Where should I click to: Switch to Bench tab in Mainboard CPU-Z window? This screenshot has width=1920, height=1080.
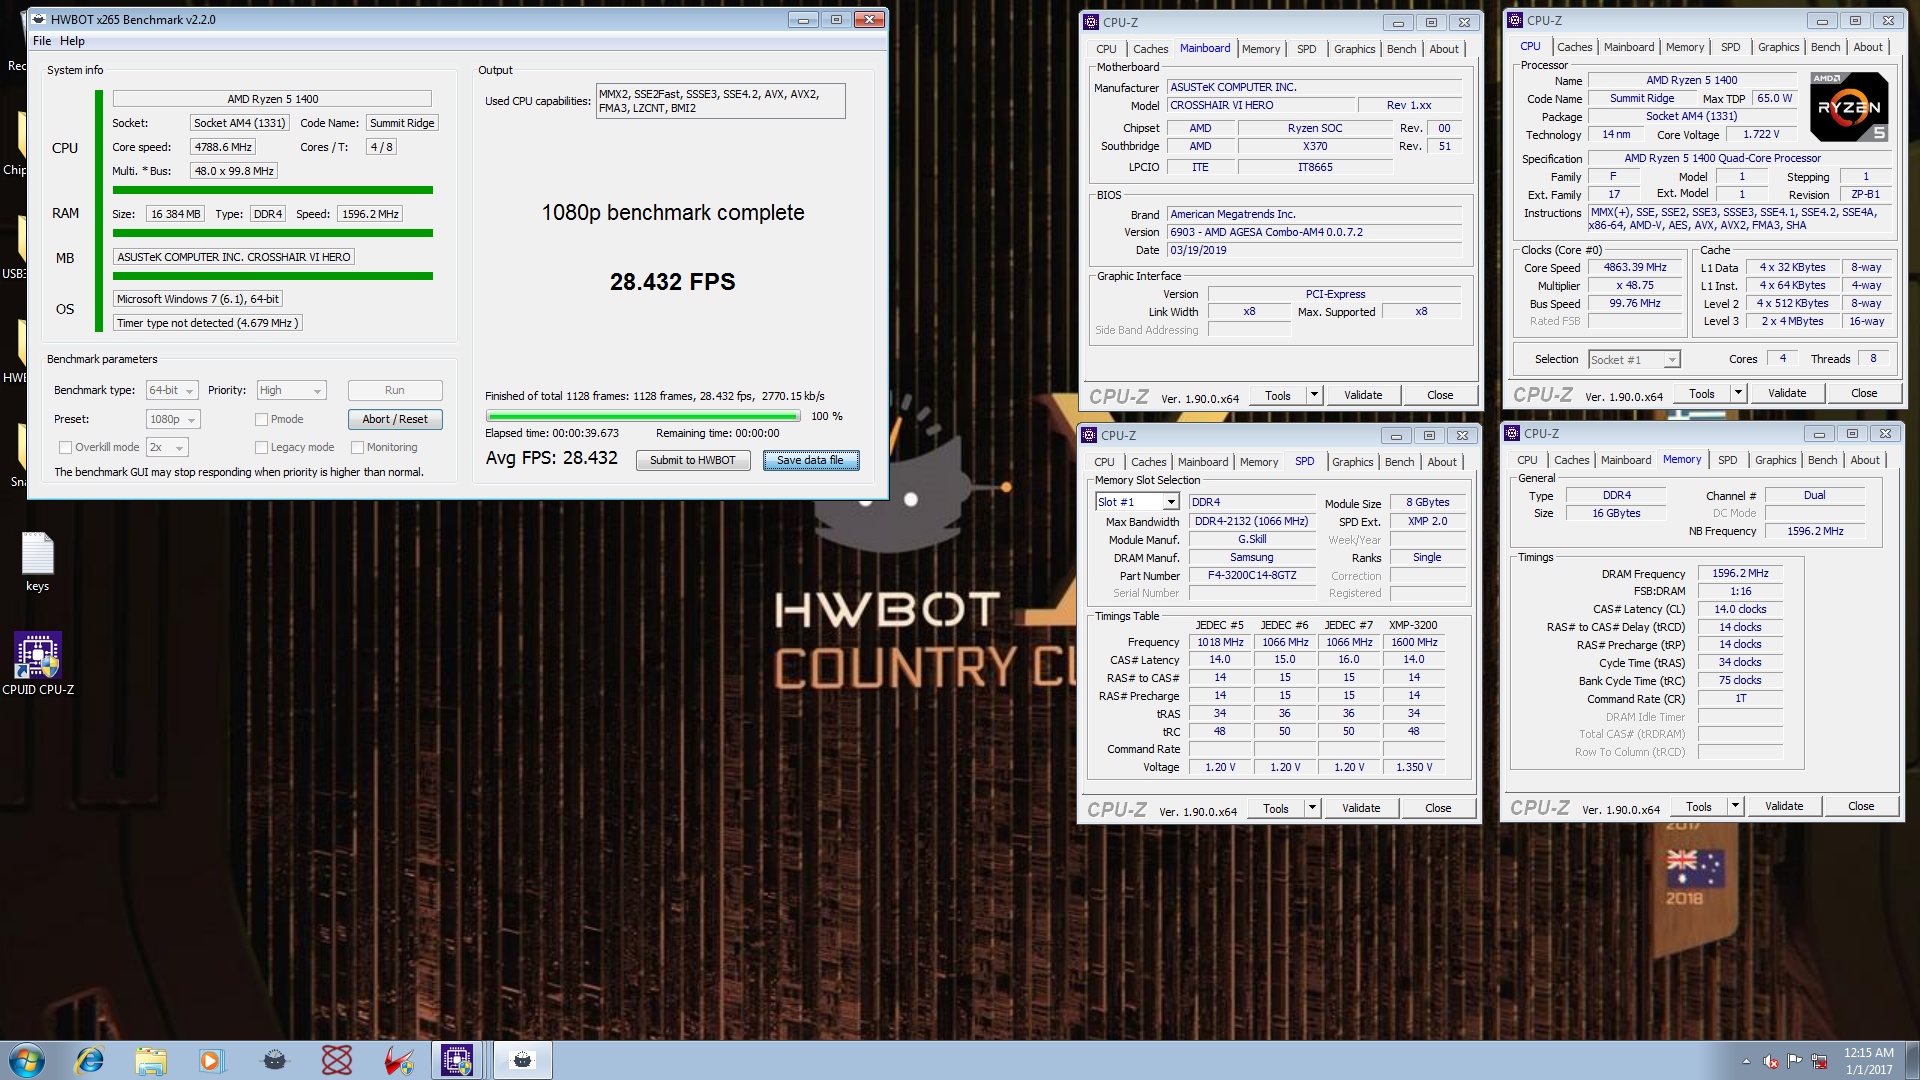pos(1401,49)
